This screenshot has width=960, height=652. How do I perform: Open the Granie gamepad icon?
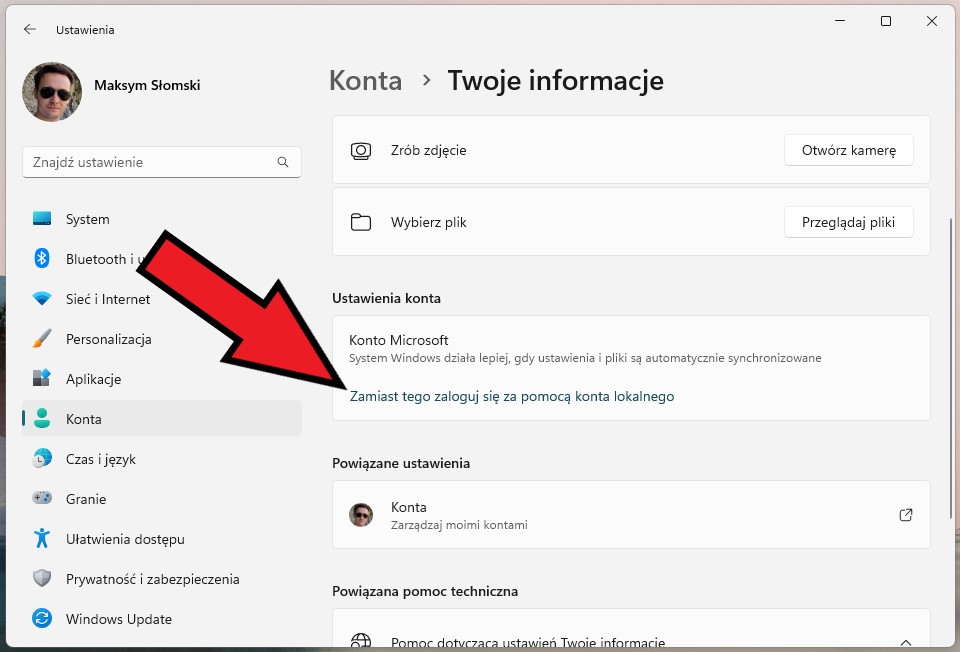(41, 499)
